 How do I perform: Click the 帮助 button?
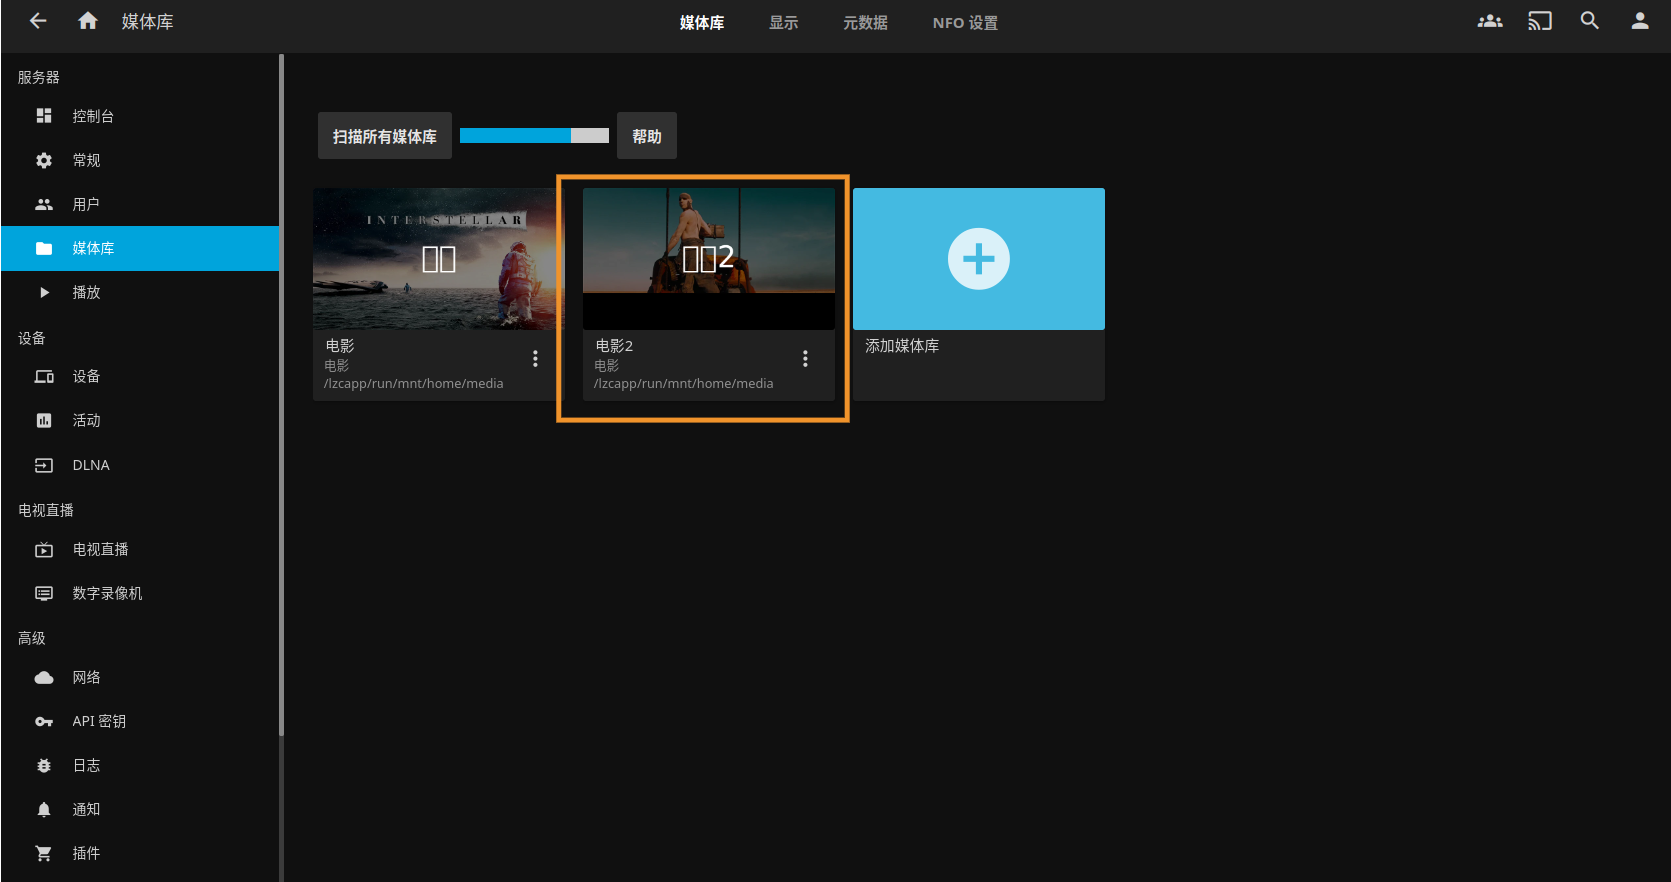647,136
